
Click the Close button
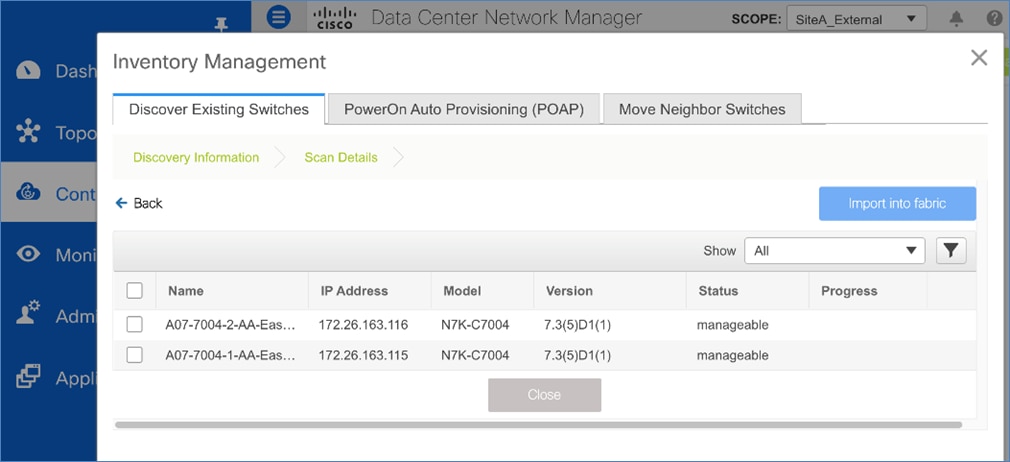(x=544, y=394)
